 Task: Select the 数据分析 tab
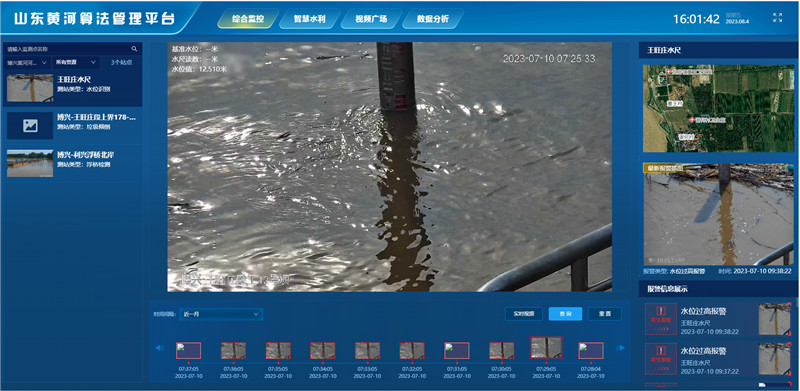(x=433, y=19)
